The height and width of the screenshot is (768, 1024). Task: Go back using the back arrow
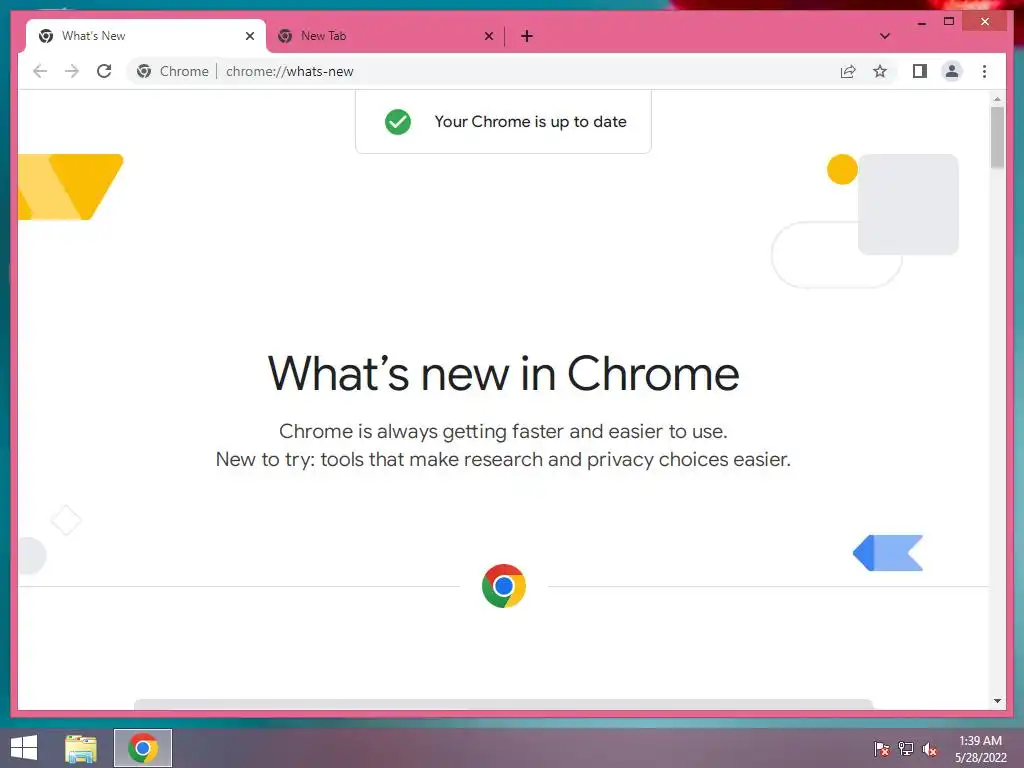point(40,71)
